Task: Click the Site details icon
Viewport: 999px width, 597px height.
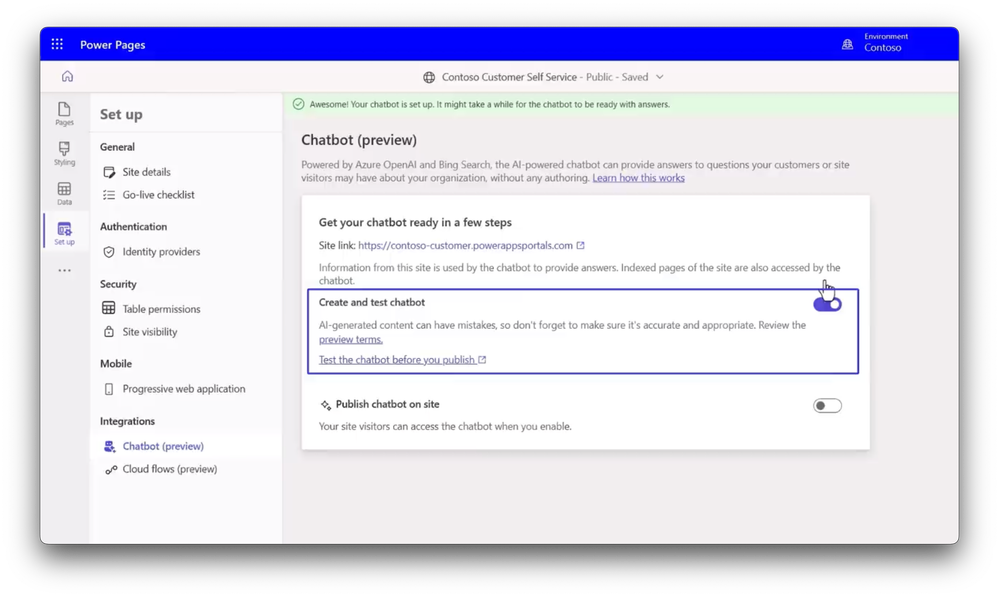Action: click(109, 172)
